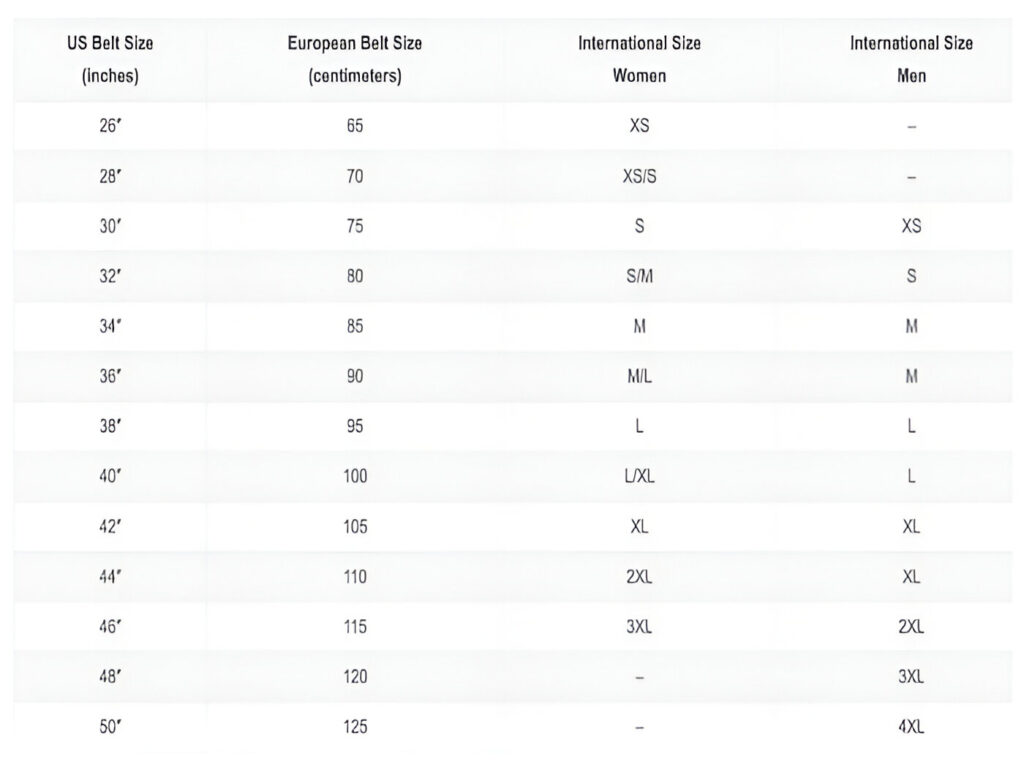Click the men's "4XL" size cell
Viewport: 1024px width, 775px height.
tap(911, 727)
